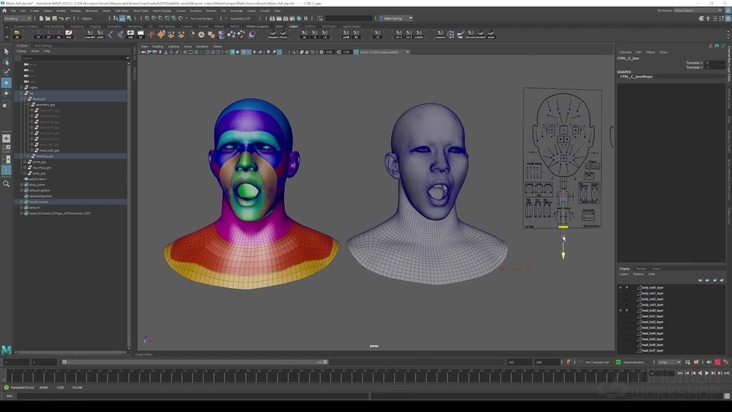The width and height of the screenshot is (732, 412).
Task: Open the Adam Spring account dropdown
Action: point(395,18)
